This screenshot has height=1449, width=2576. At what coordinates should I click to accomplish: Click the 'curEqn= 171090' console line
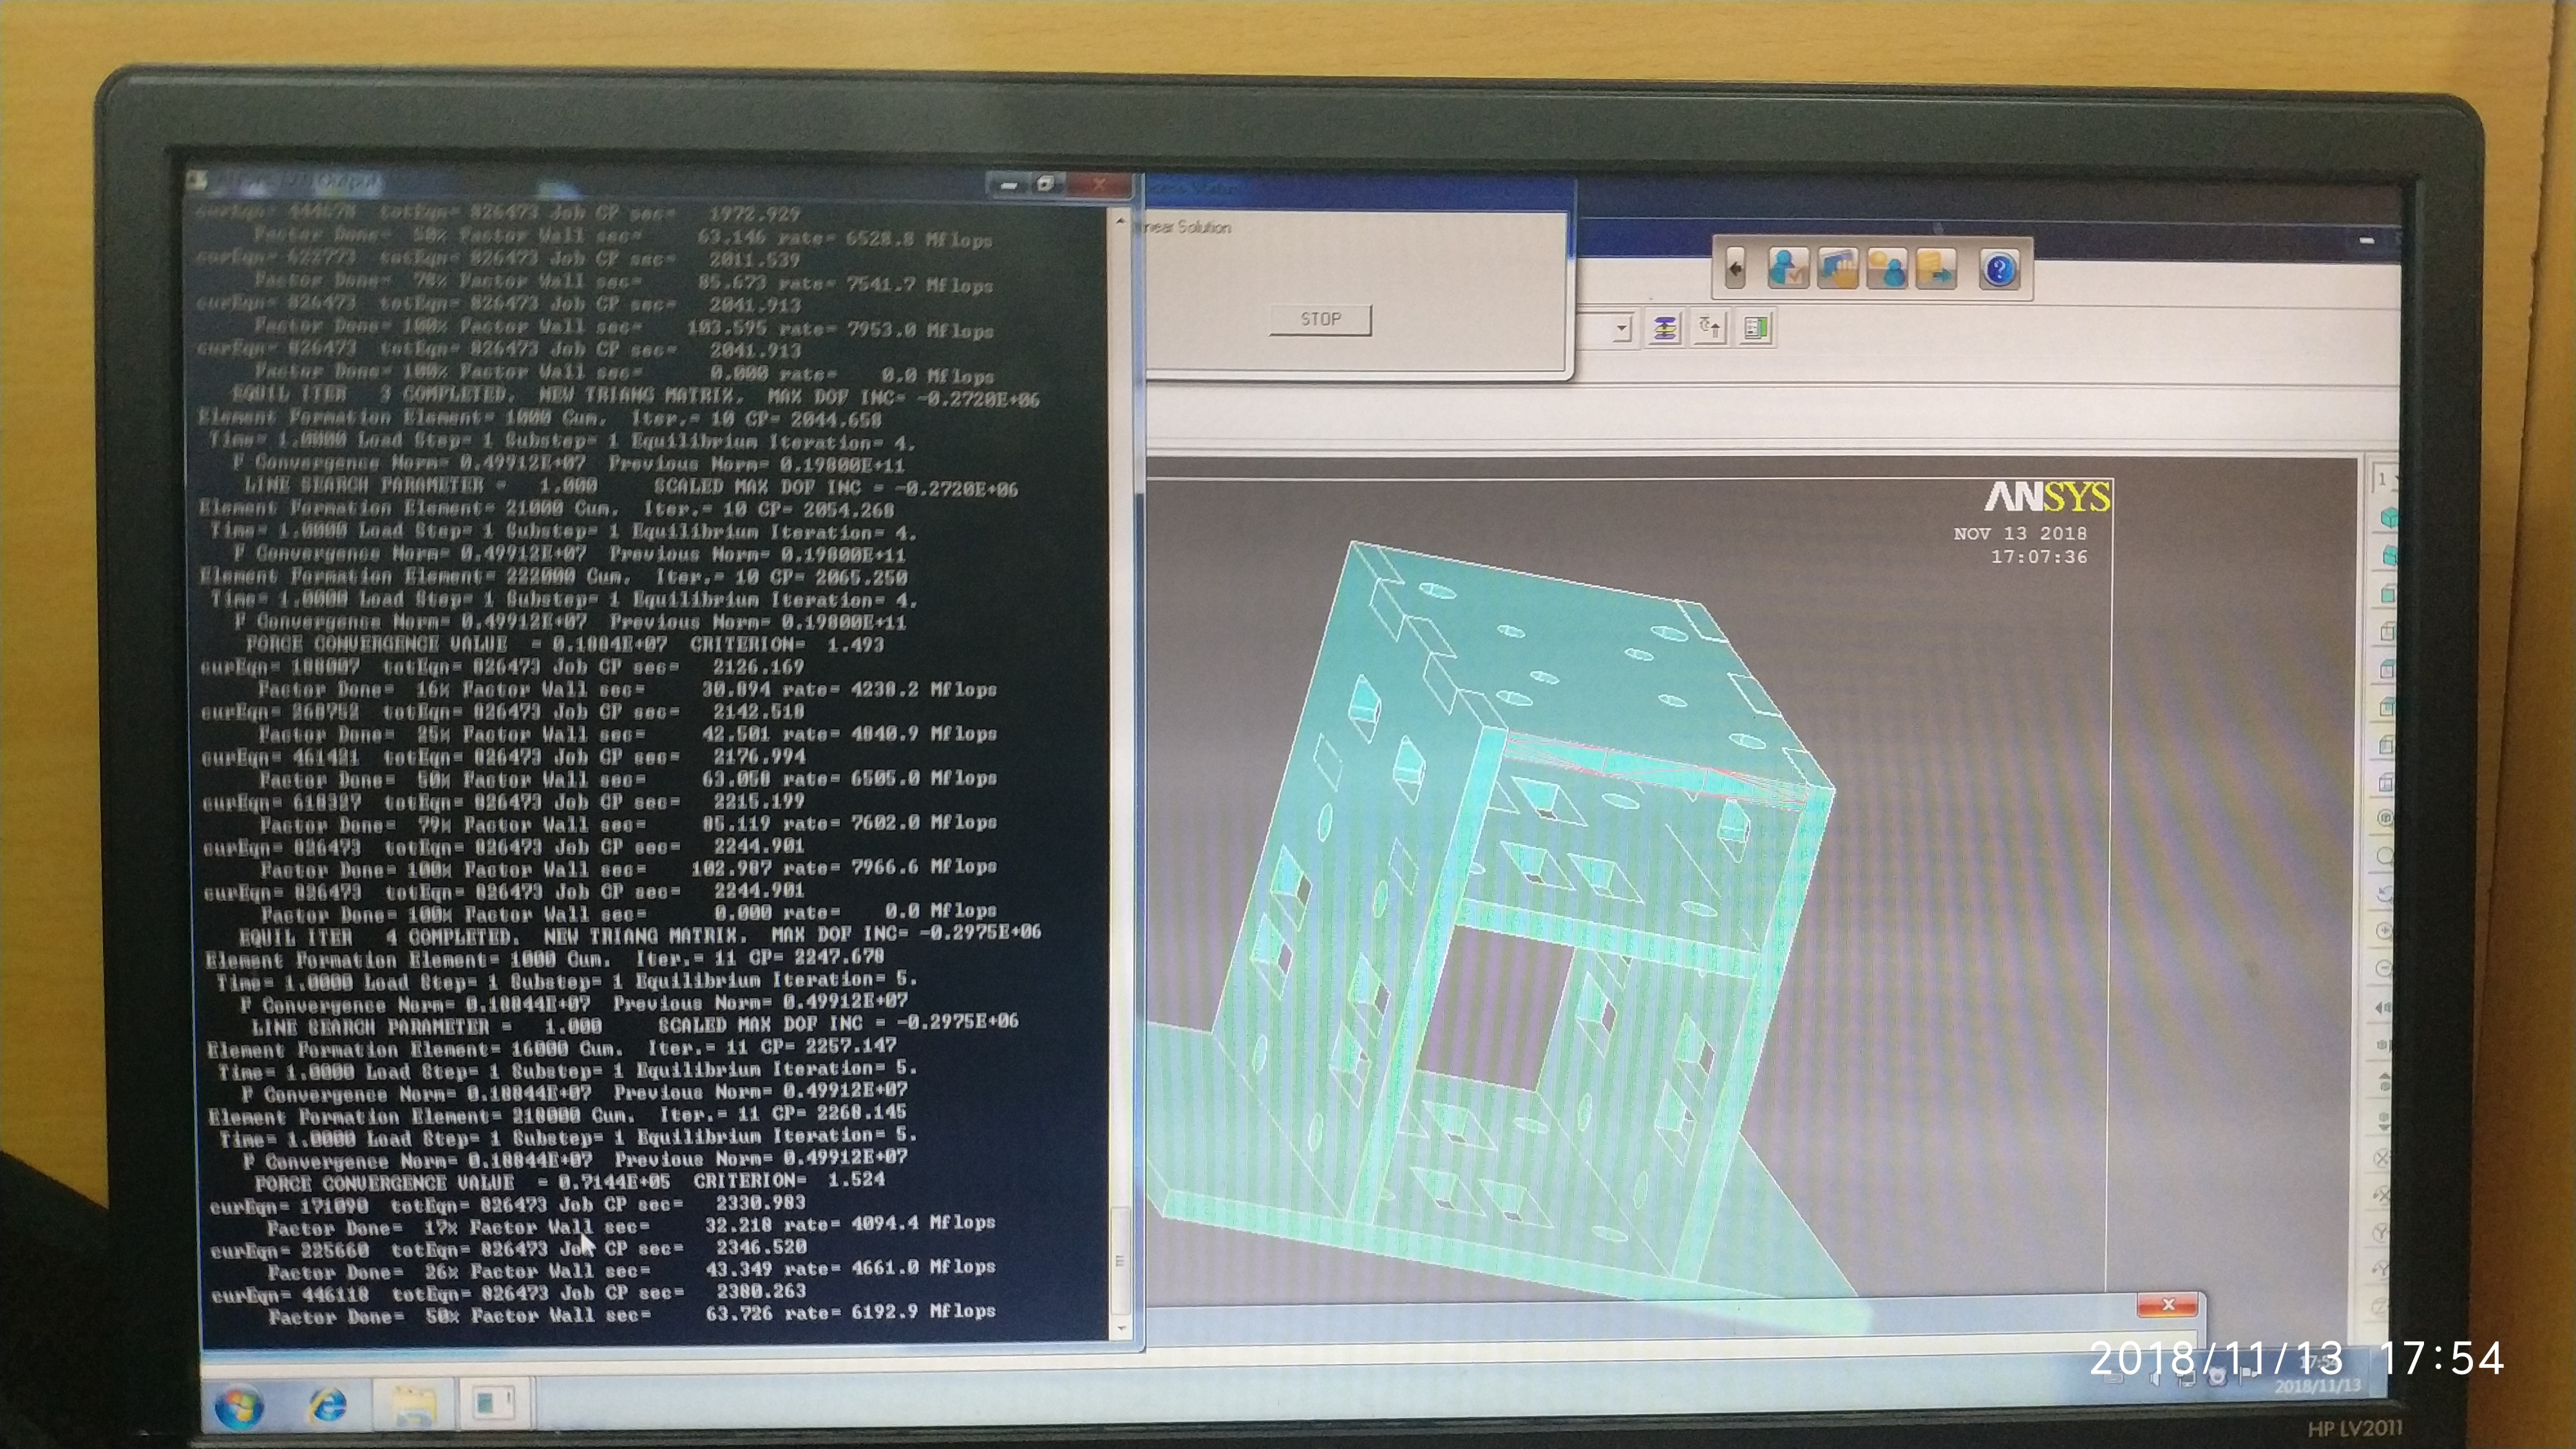(508, 1206)
